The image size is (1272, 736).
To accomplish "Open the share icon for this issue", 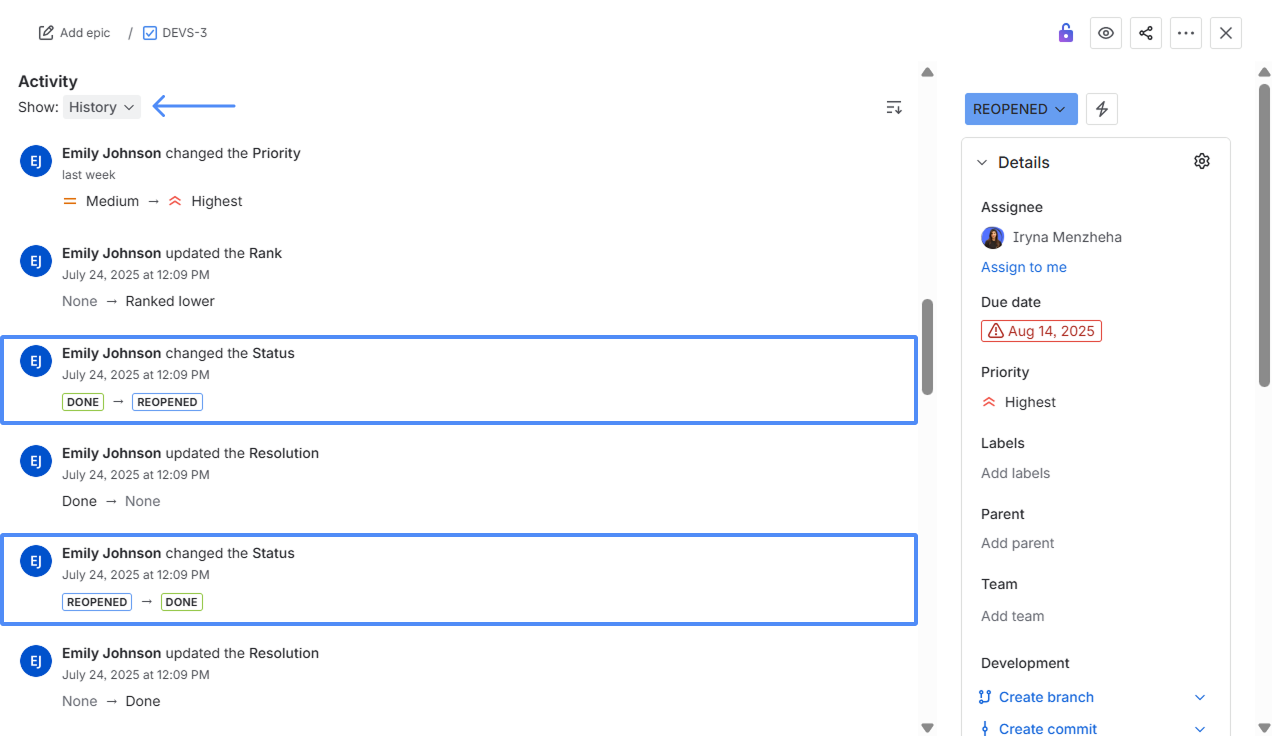I will tap(1145, 33).
